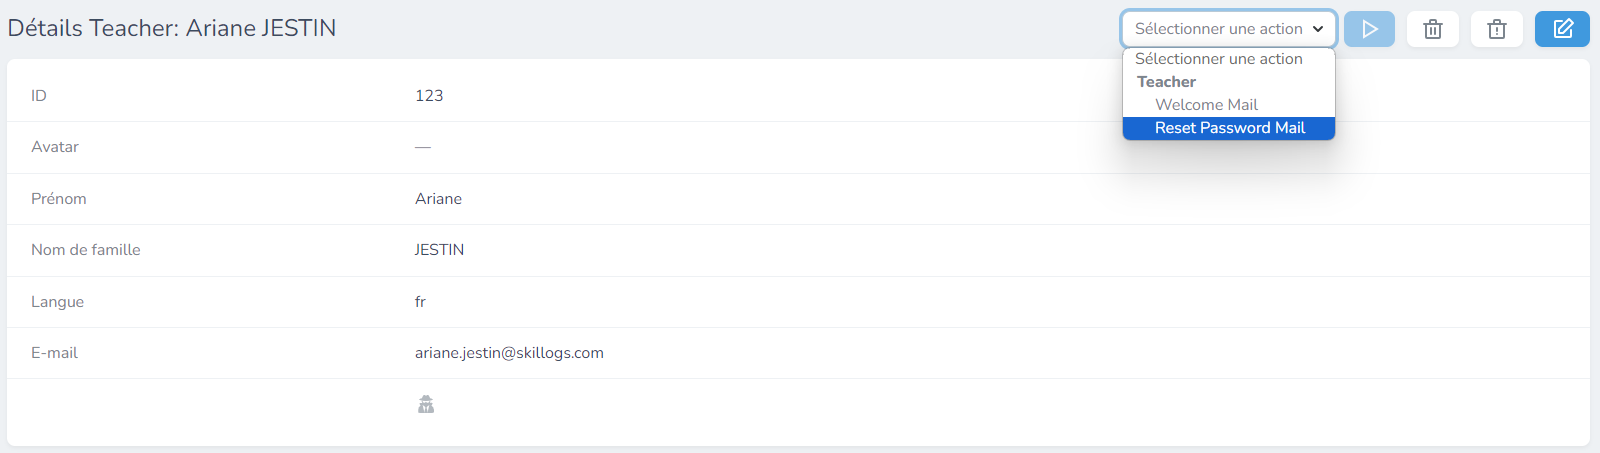Collapse the Sélectionner une action combo box
Viewport: 1600px width, 453px height.
pyautogui.click(x=1229, y=29)
